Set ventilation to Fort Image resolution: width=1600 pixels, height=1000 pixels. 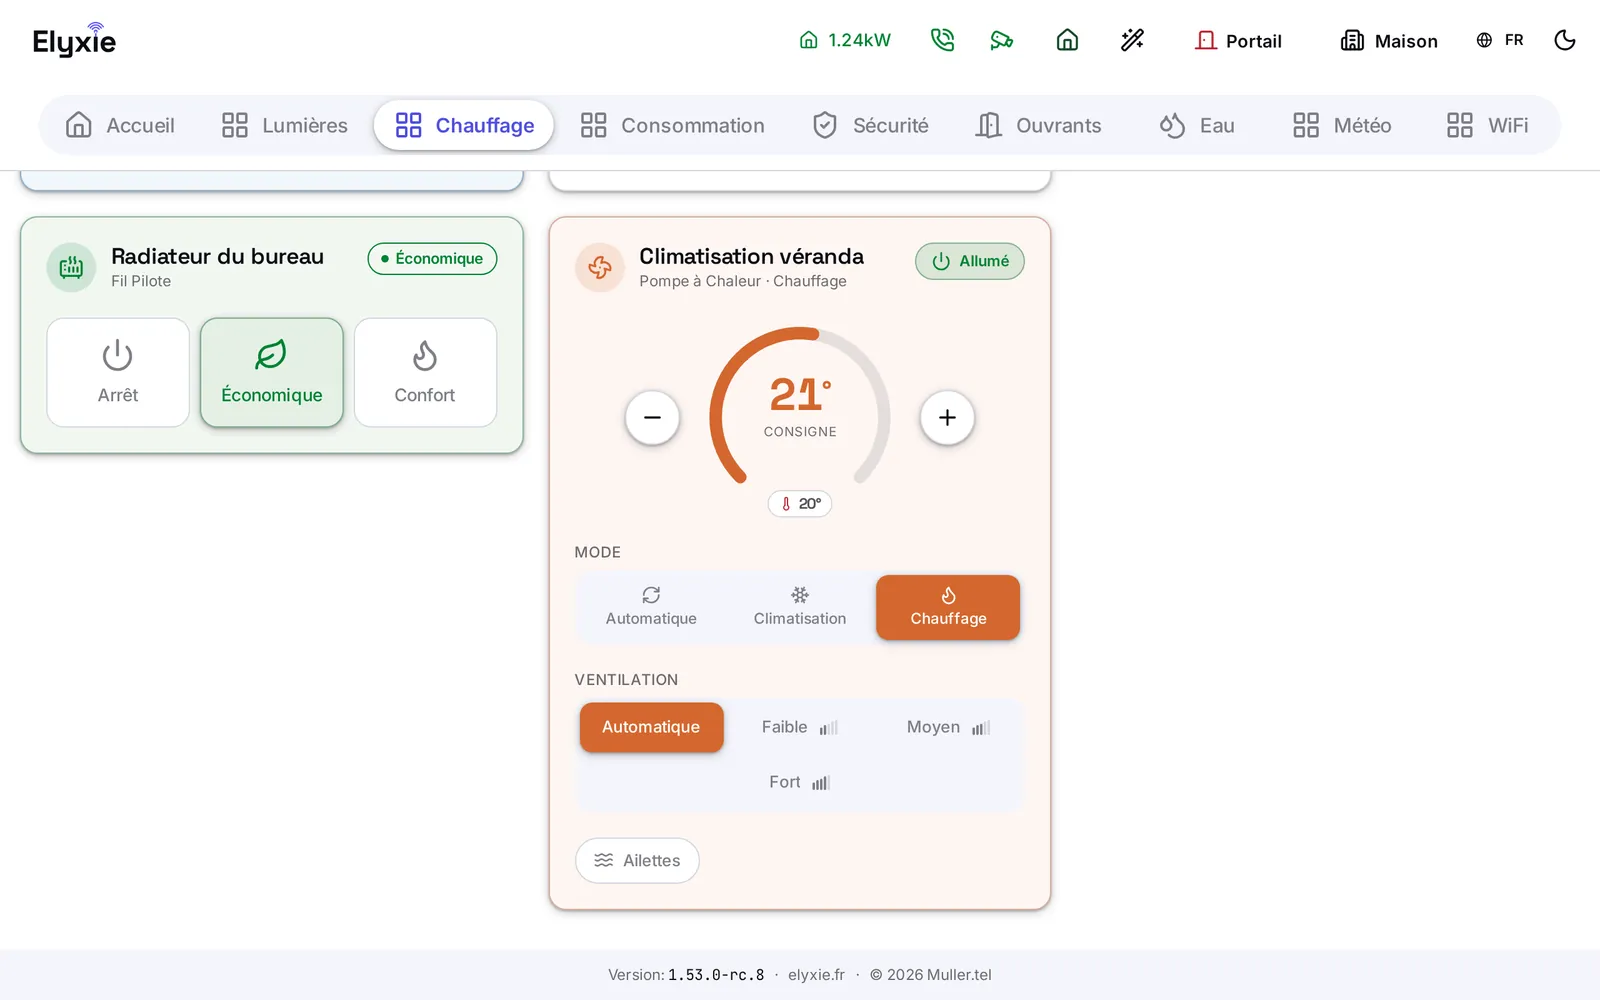tap(800, 782)
